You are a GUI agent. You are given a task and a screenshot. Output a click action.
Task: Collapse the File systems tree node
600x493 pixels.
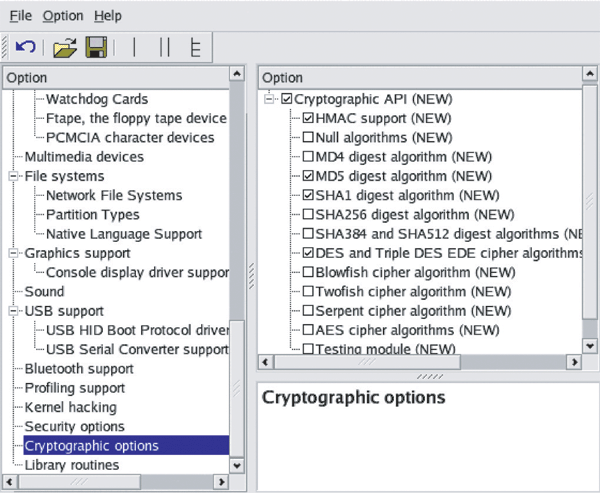(x=15, y=176)
